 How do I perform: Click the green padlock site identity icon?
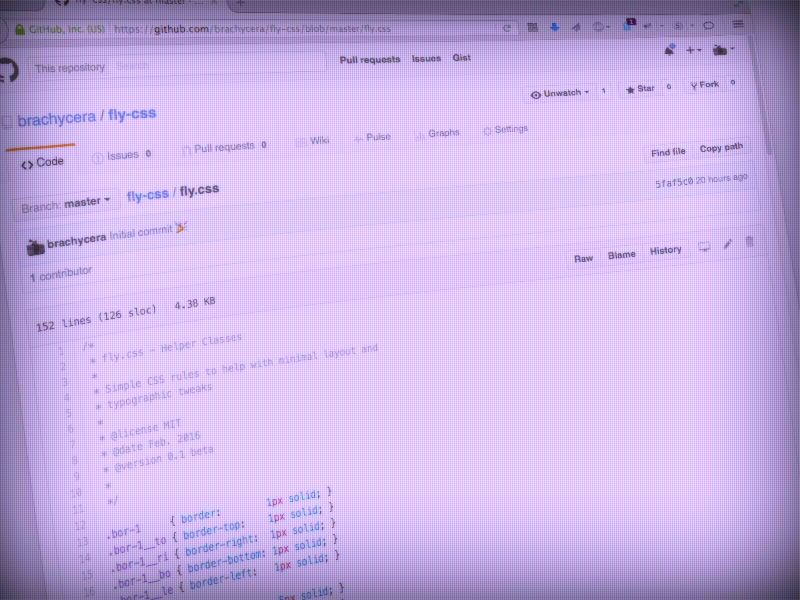pos(20,30)
